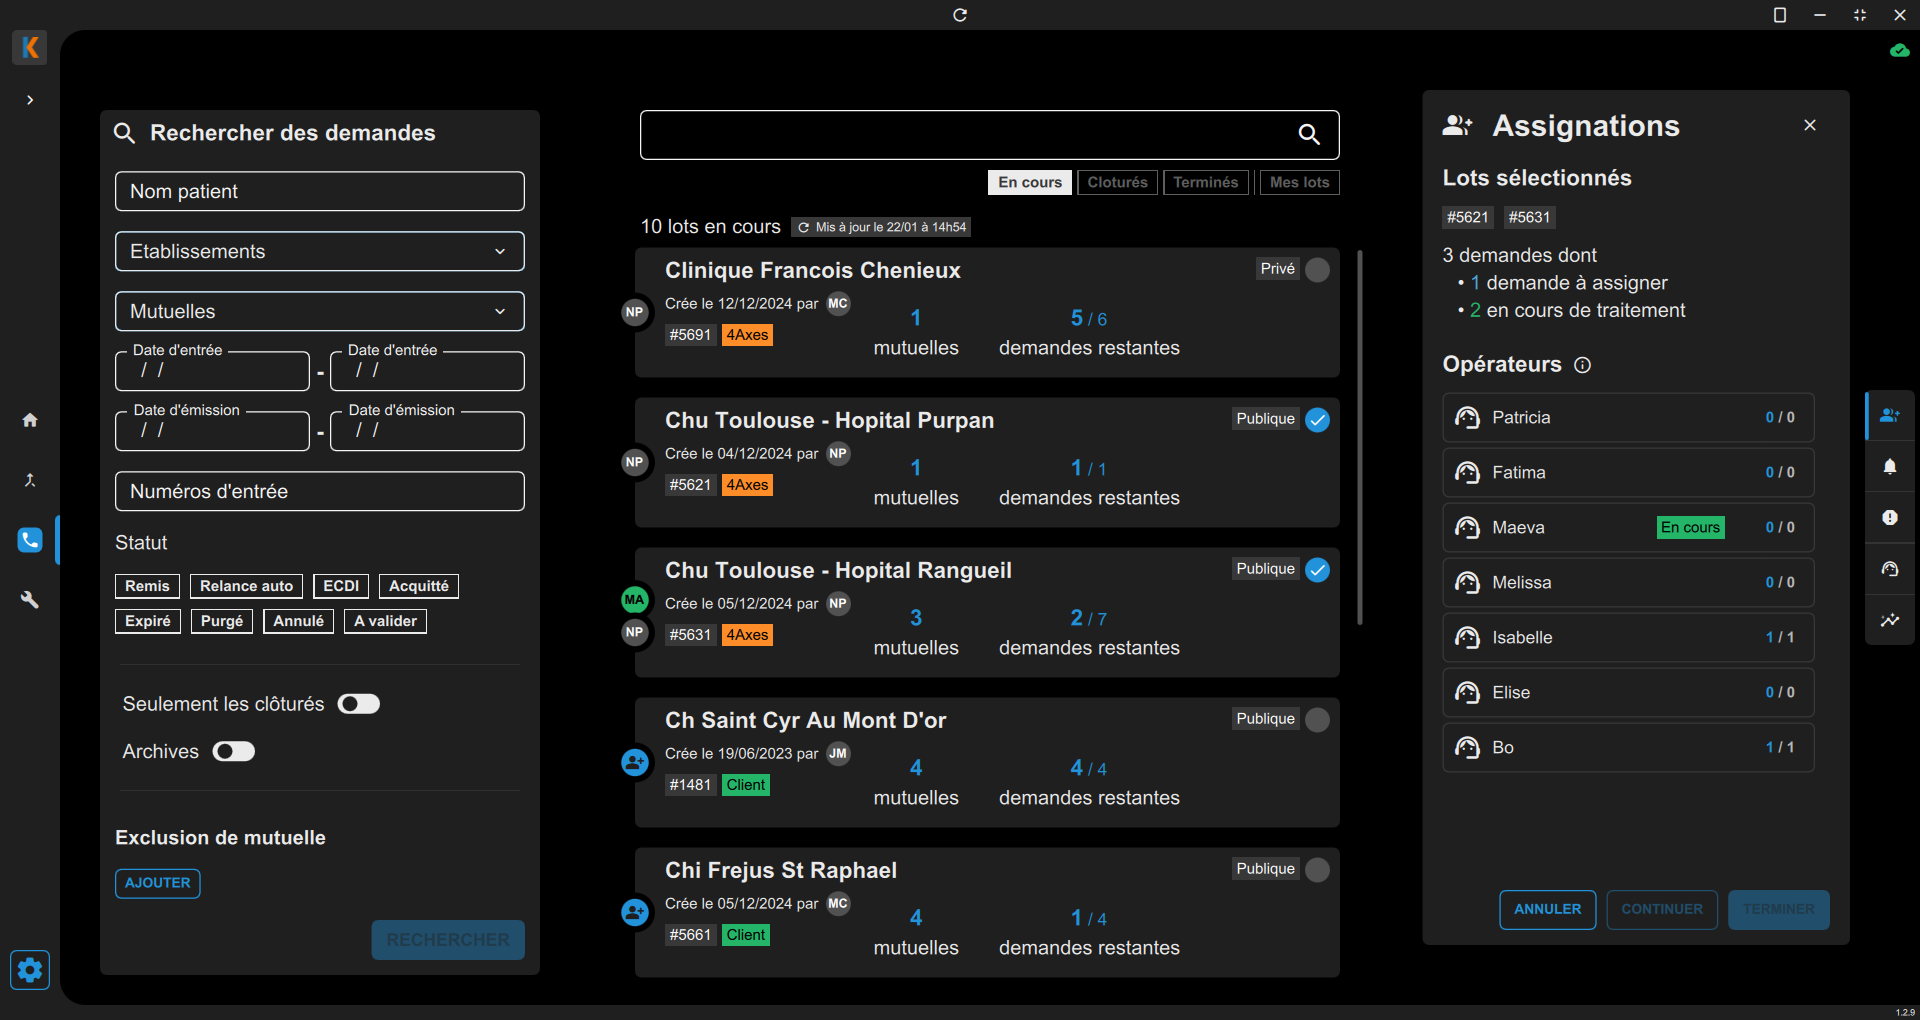The width and height of the screenshot is (1920, 1020).
Task: Click the MC creator badge on Clinique Francois Chenieux
Action: 838,303
